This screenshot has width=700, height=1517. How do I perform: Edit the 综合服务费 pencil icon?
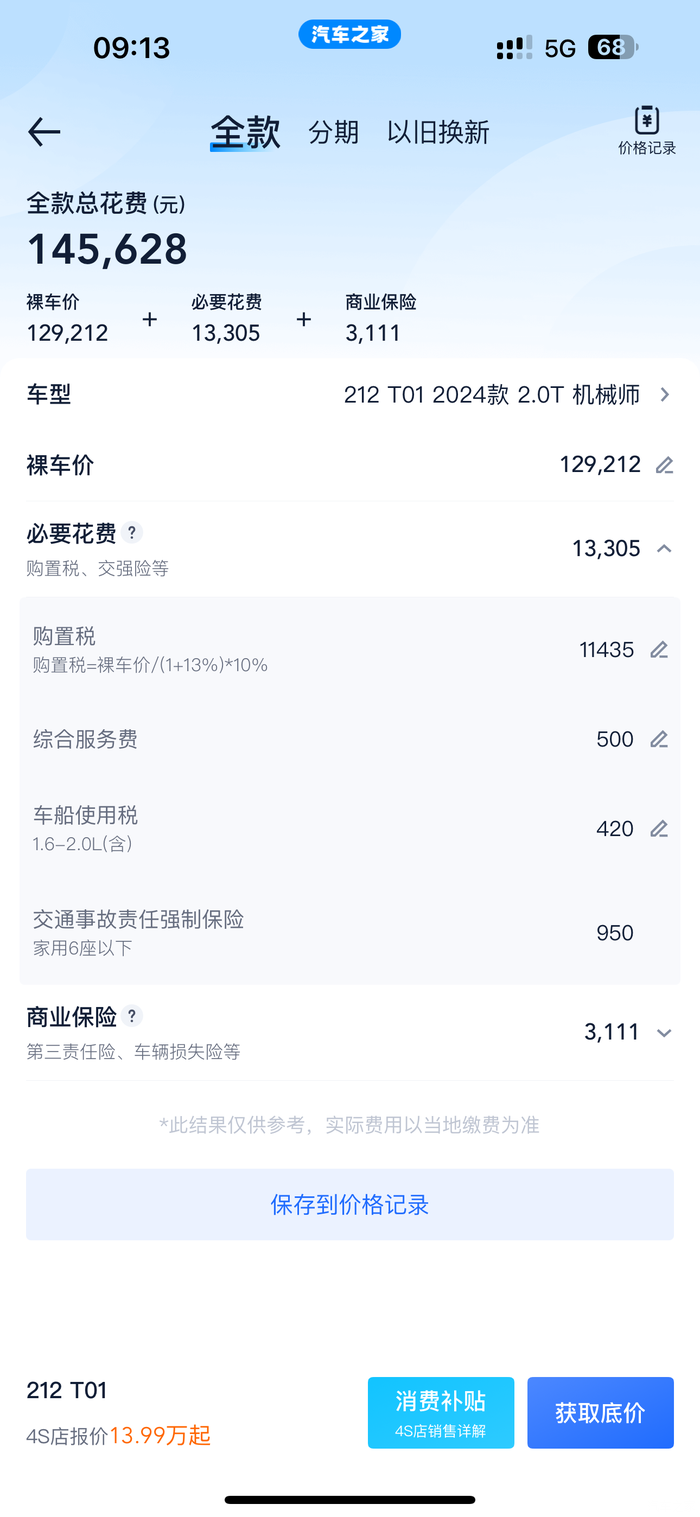click(x=658, y=740)
